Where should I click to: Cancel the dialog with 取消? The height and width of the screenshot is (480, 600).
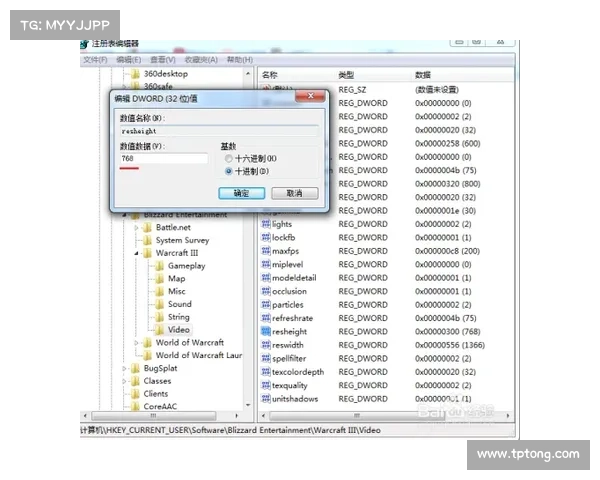click(x=295, y=193)
